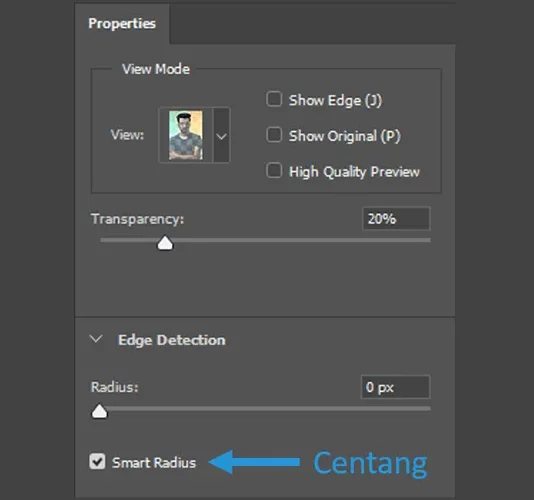Click the Smart Radius label text
Screen dimensions: 534x500
coord(154,463)
